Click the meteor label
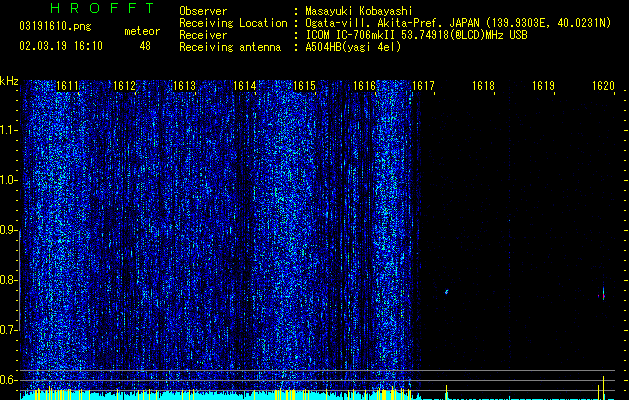The width and height of the screenshot is (629, 400). [142, 31]
